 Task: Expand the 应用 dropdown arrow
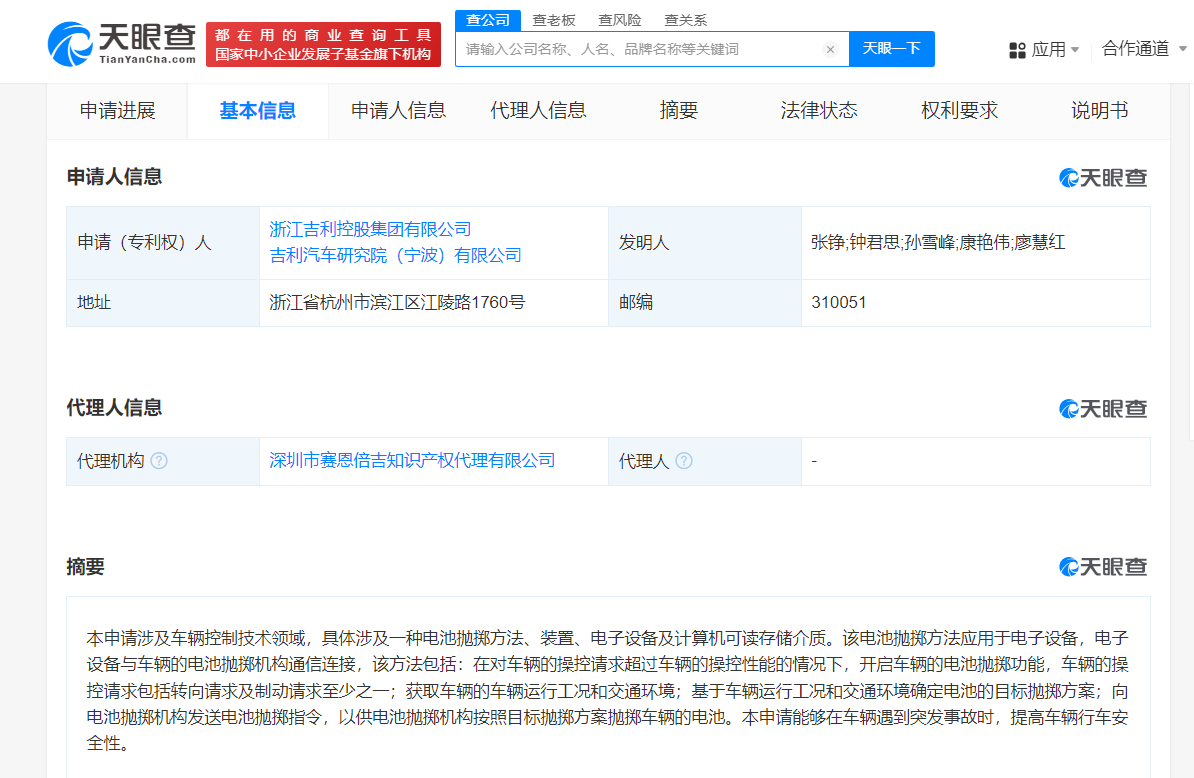[1075, 49]
